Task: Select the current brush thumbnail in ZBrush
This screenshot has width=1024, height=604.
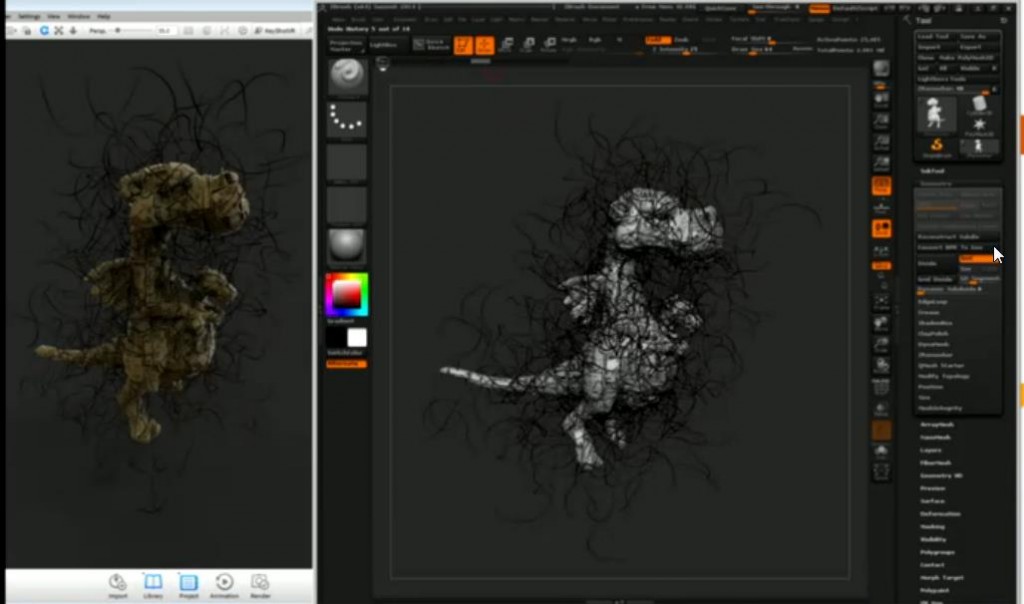Action: point(347,76)
